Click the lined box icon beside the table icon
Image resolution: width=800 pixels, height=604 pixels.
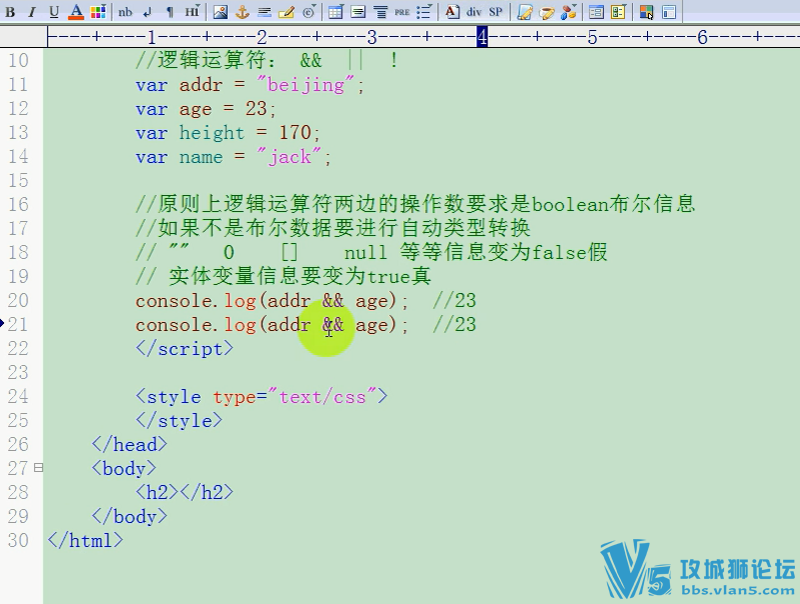(358, 12)
